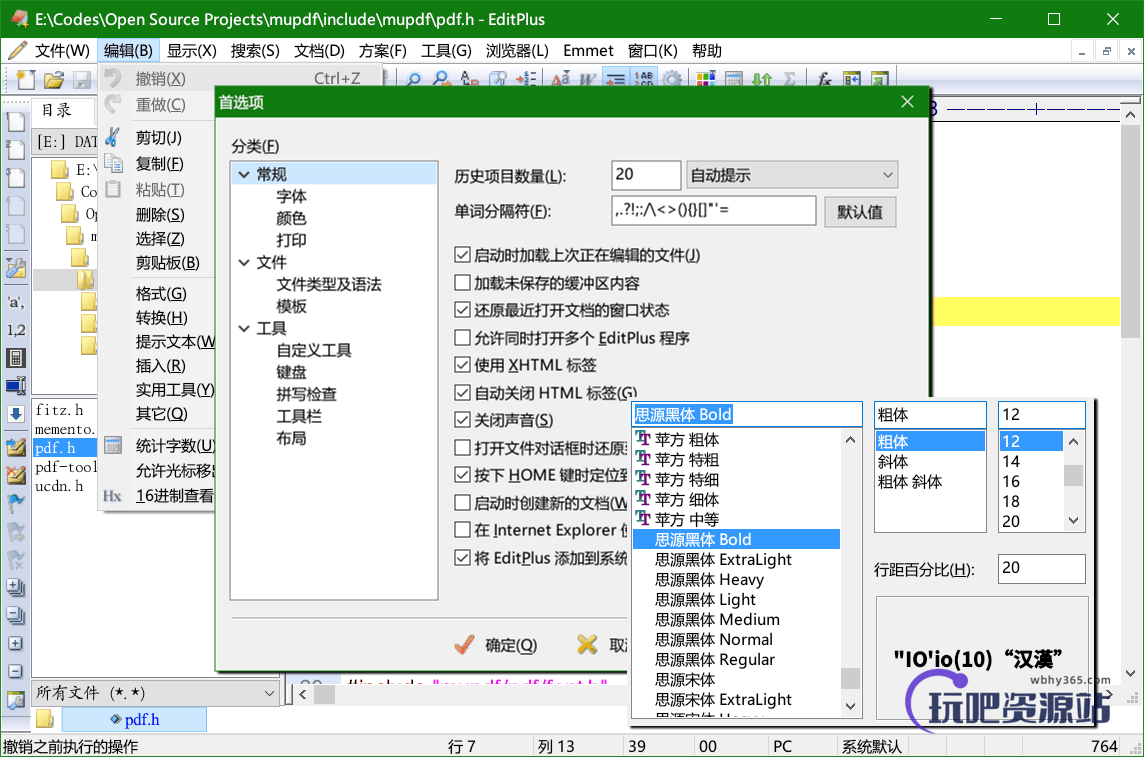Click the 确定(O) button
Viewport: 1144px width, 757px height.
(496, 645)
